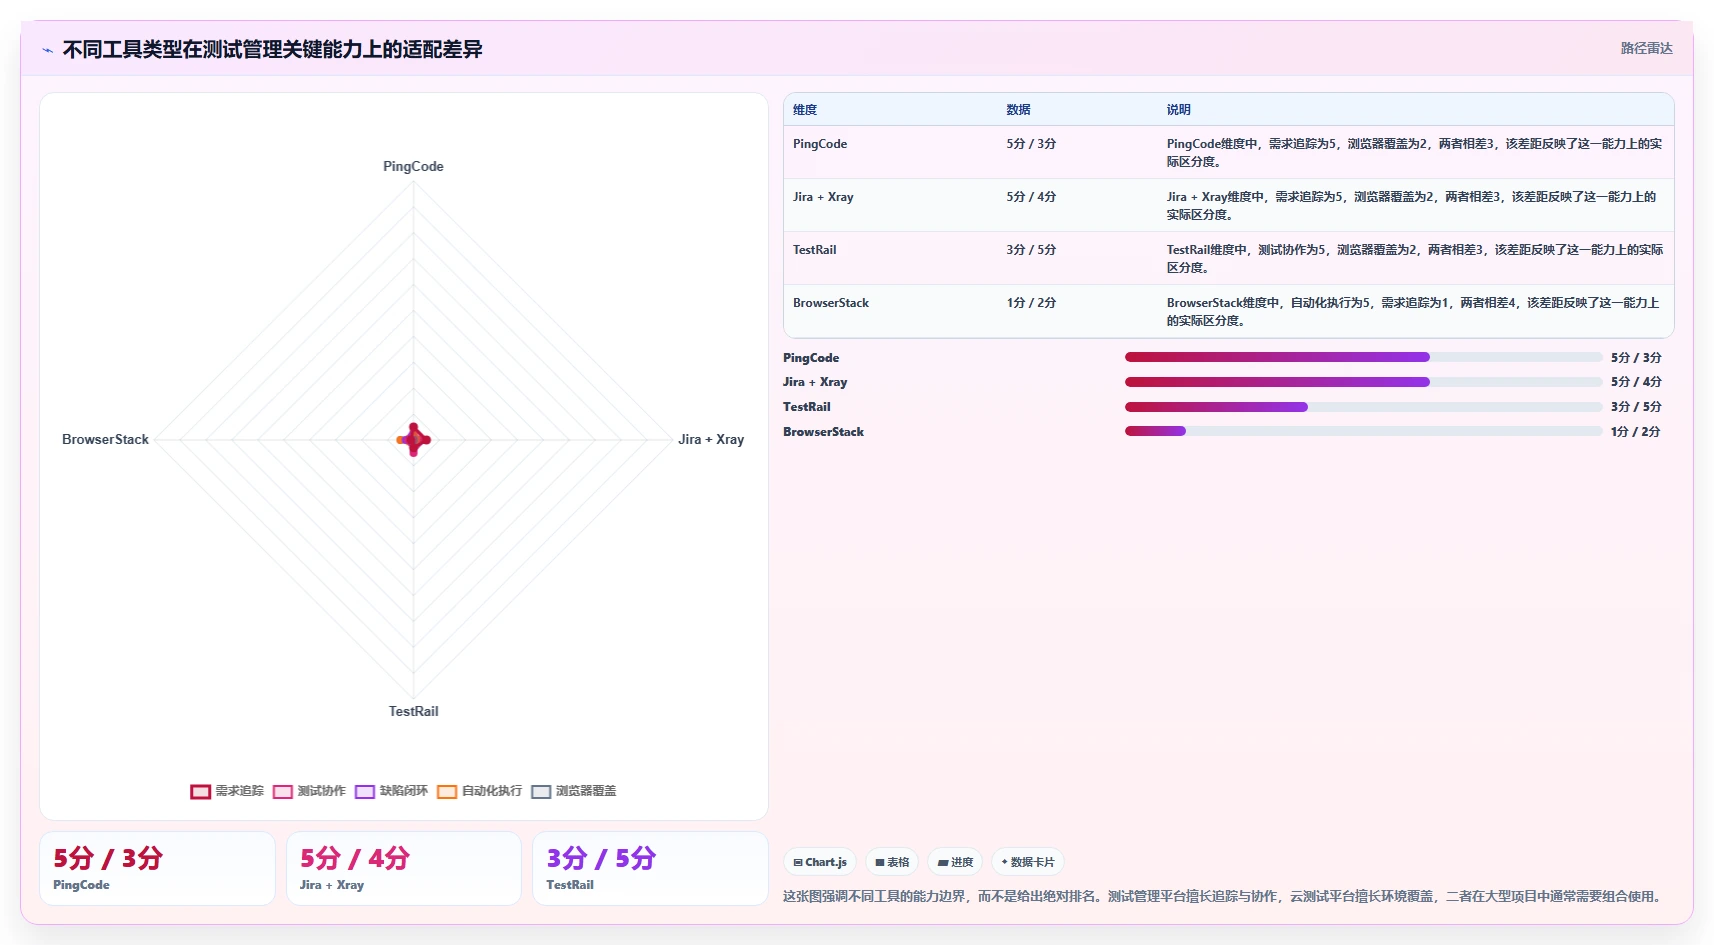This screenshot has height=945, width=1714.
Task: Click the BrowserStack progress bar
Action: point(1363,432)
